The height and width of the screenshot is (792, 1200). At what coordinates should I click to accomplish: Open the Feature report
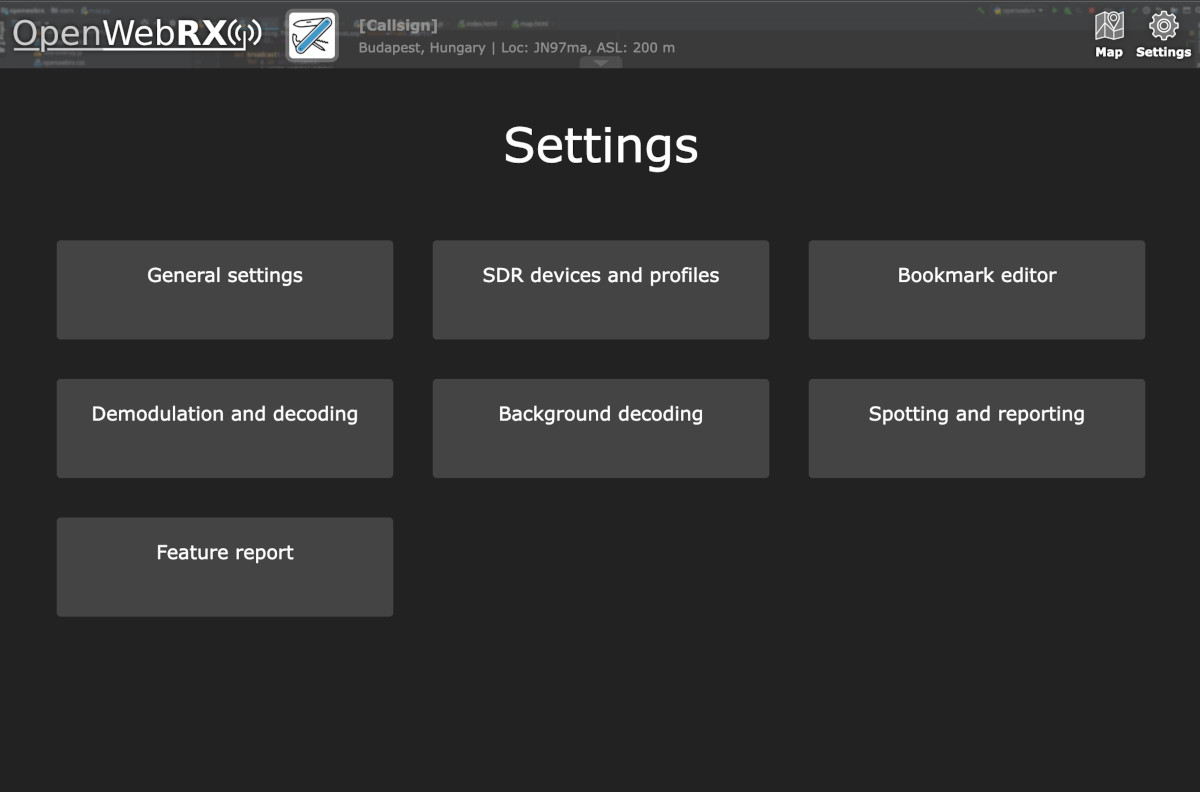coord(224,566)
